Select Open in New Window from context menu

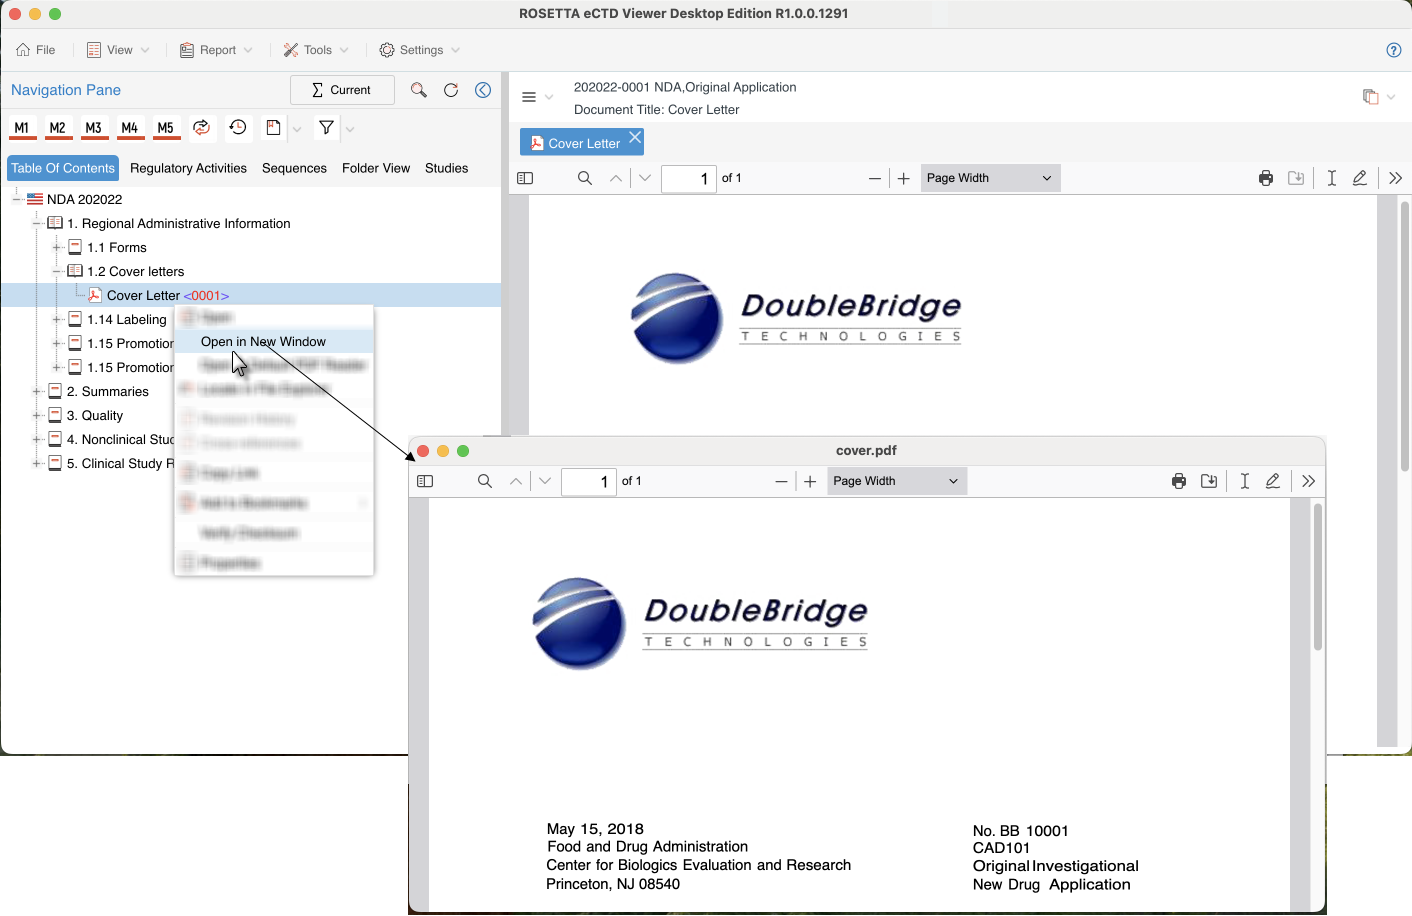tap(263, 342)
